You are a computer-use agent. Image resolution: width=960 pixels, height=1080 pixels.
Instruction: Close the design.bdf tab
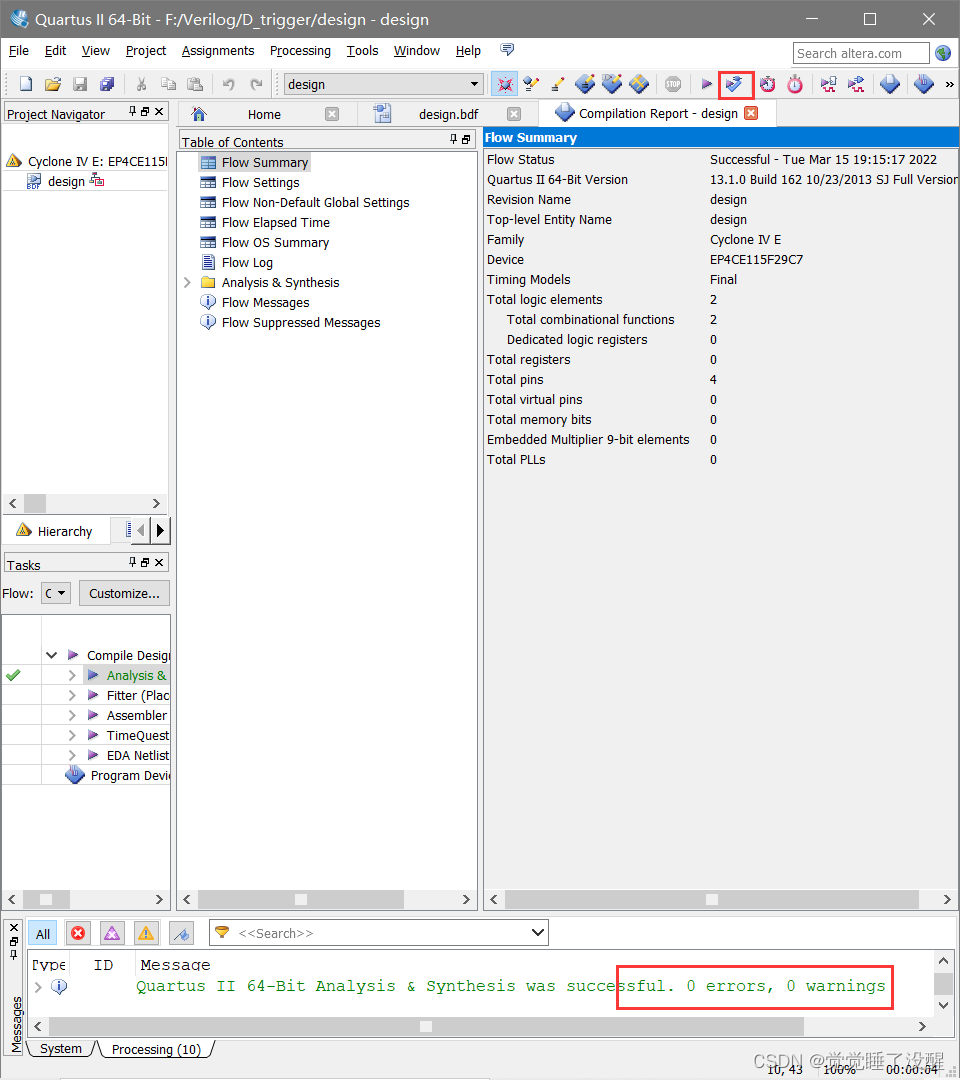[514, 114]
